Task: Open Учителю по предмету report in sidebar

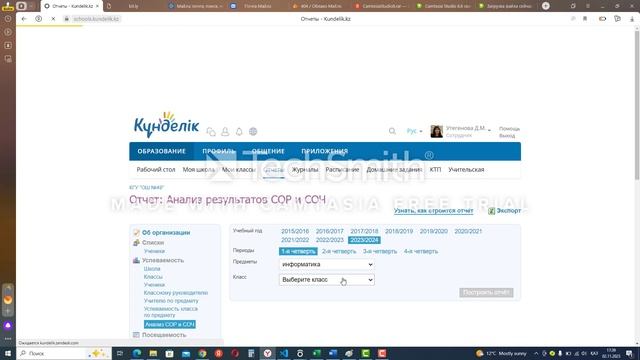Action: coord(171,301)
